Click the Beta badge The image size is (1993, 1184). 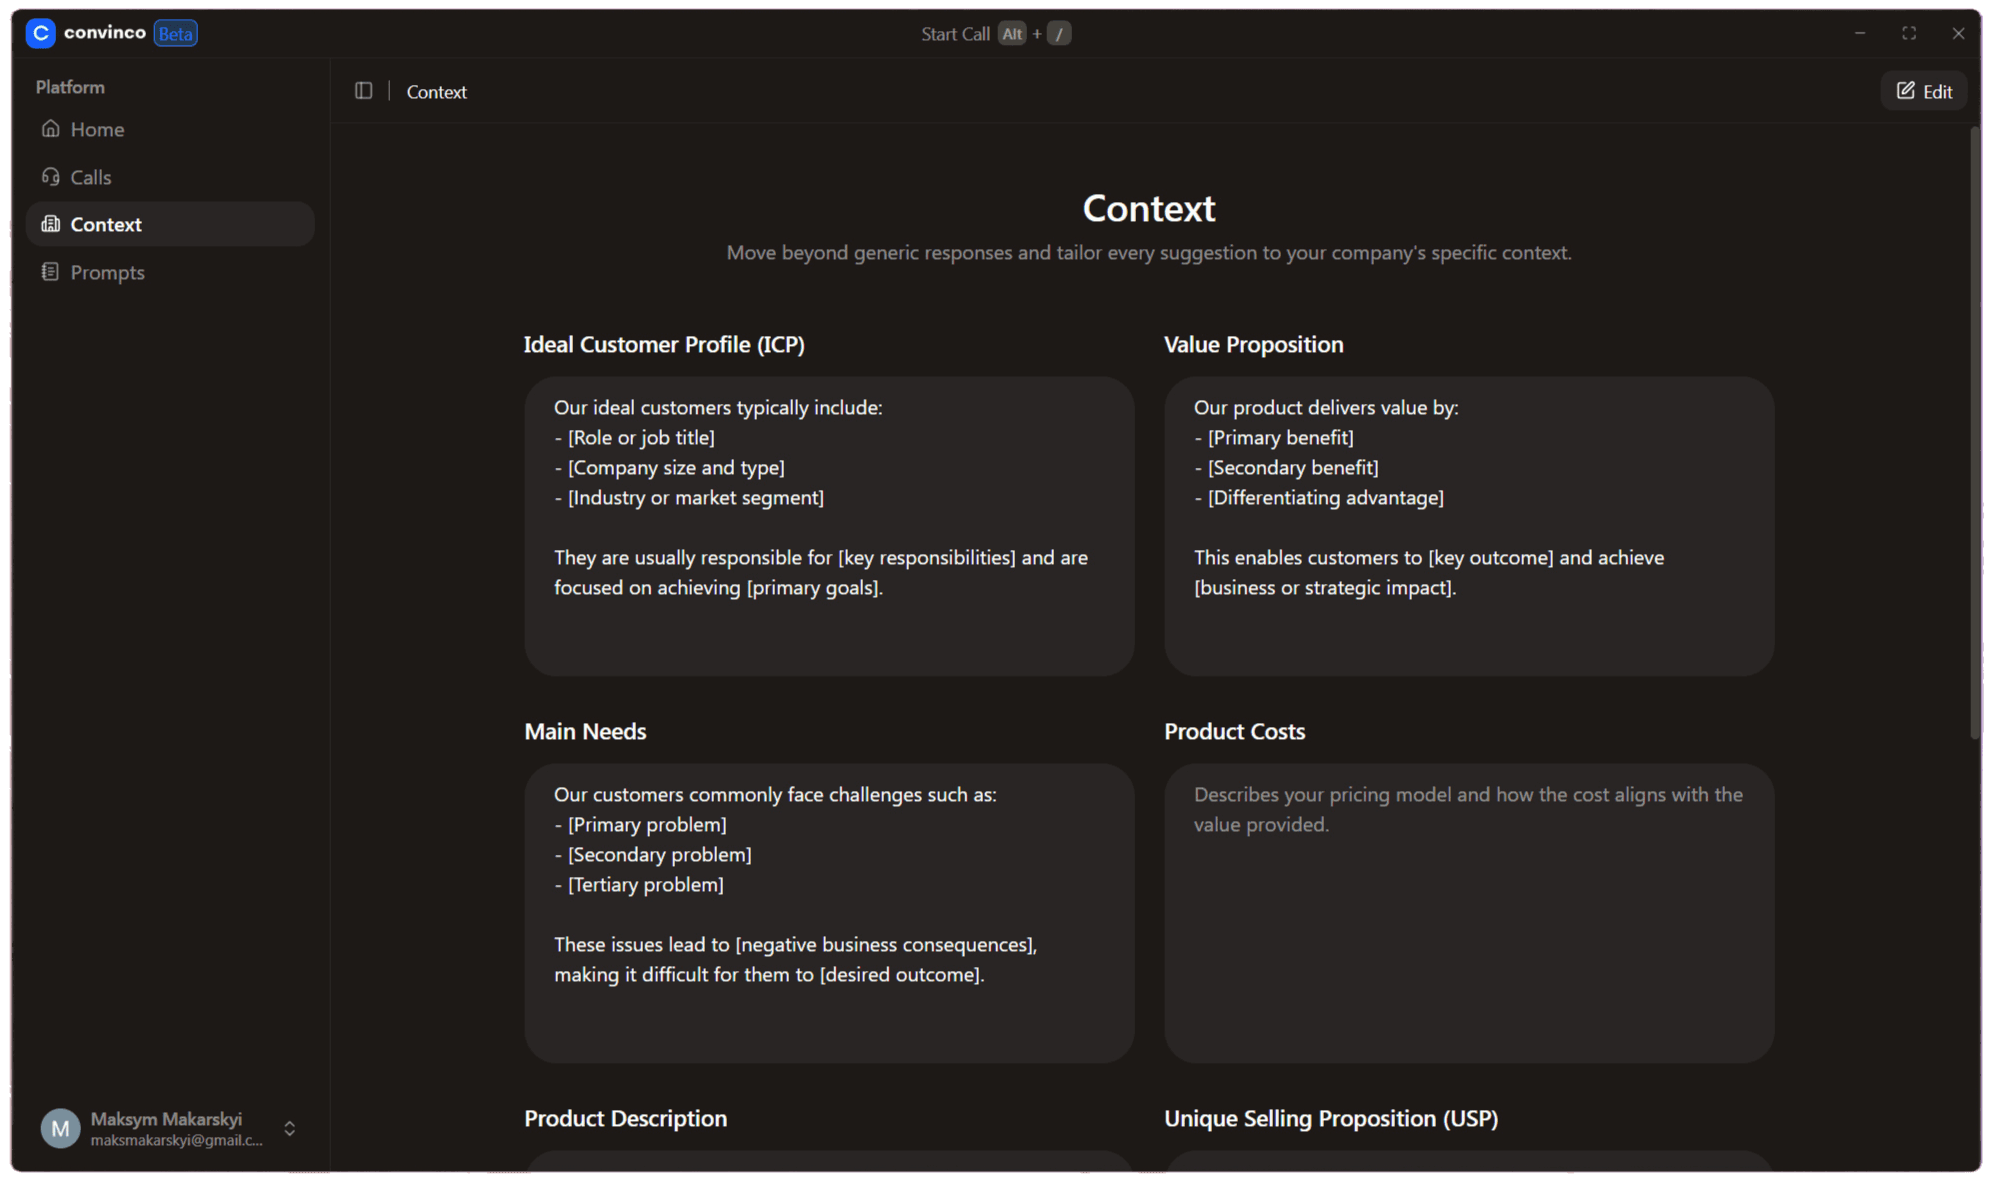(x=175, y=33)
